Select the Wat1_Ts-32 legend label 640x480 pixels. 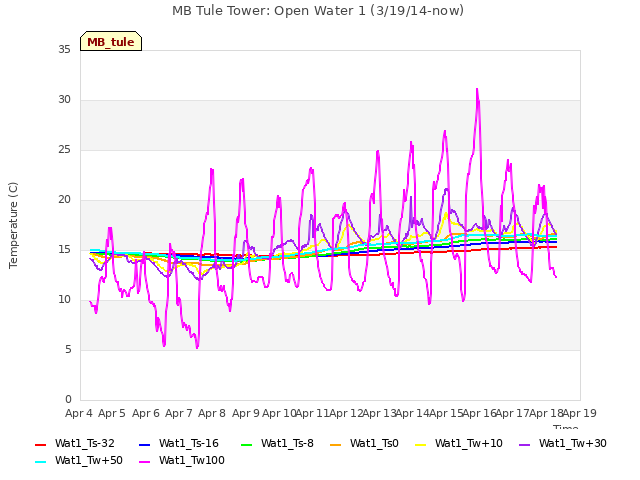85,444
